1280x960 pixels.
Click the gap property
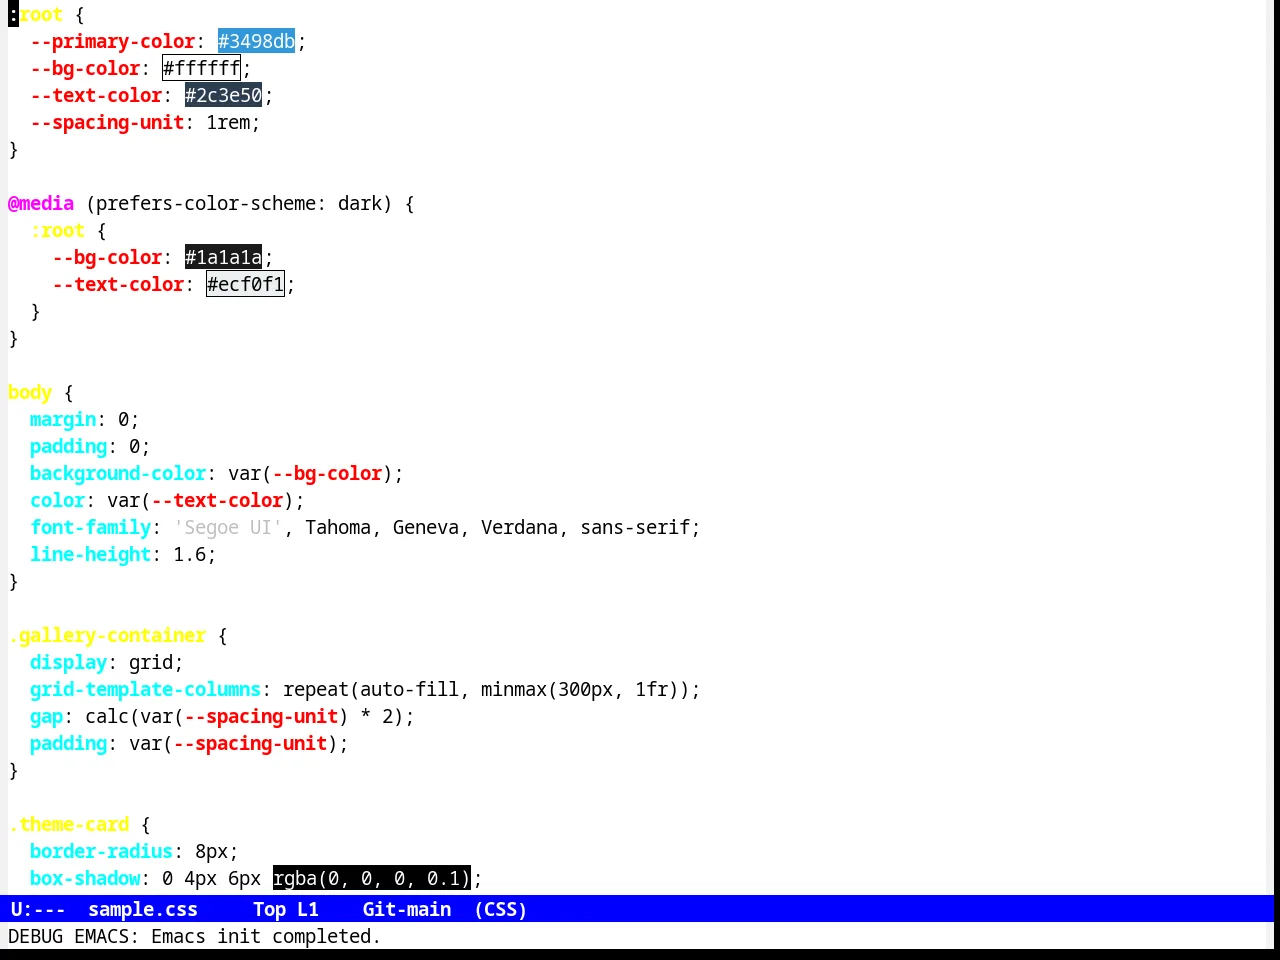[x=47, y=716]
